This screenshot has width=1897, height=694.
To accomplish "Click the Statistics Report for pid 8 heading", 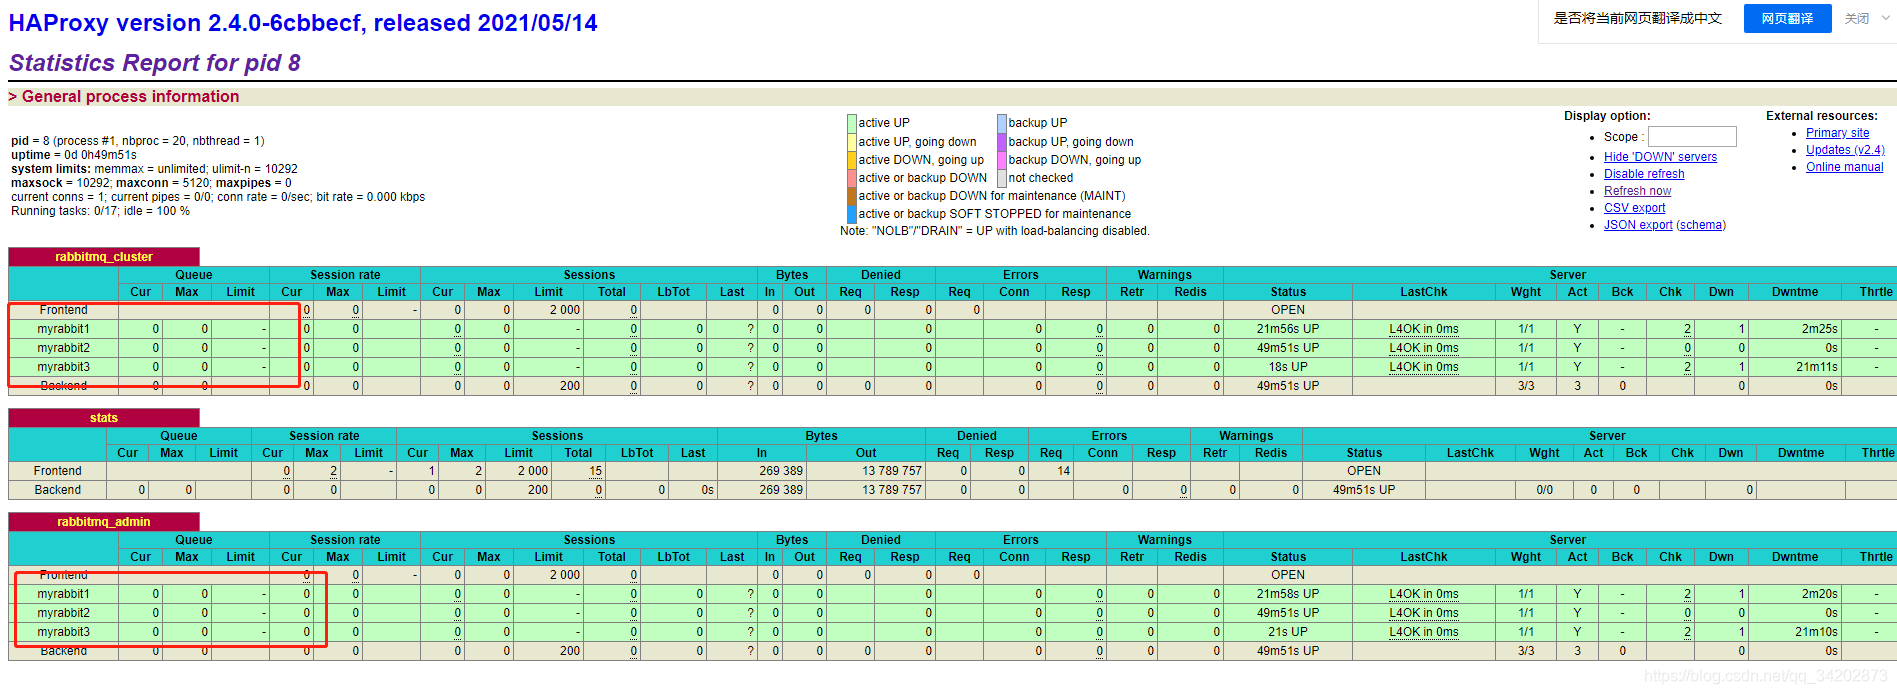I will pyautogui.click(x=155, y=63).
